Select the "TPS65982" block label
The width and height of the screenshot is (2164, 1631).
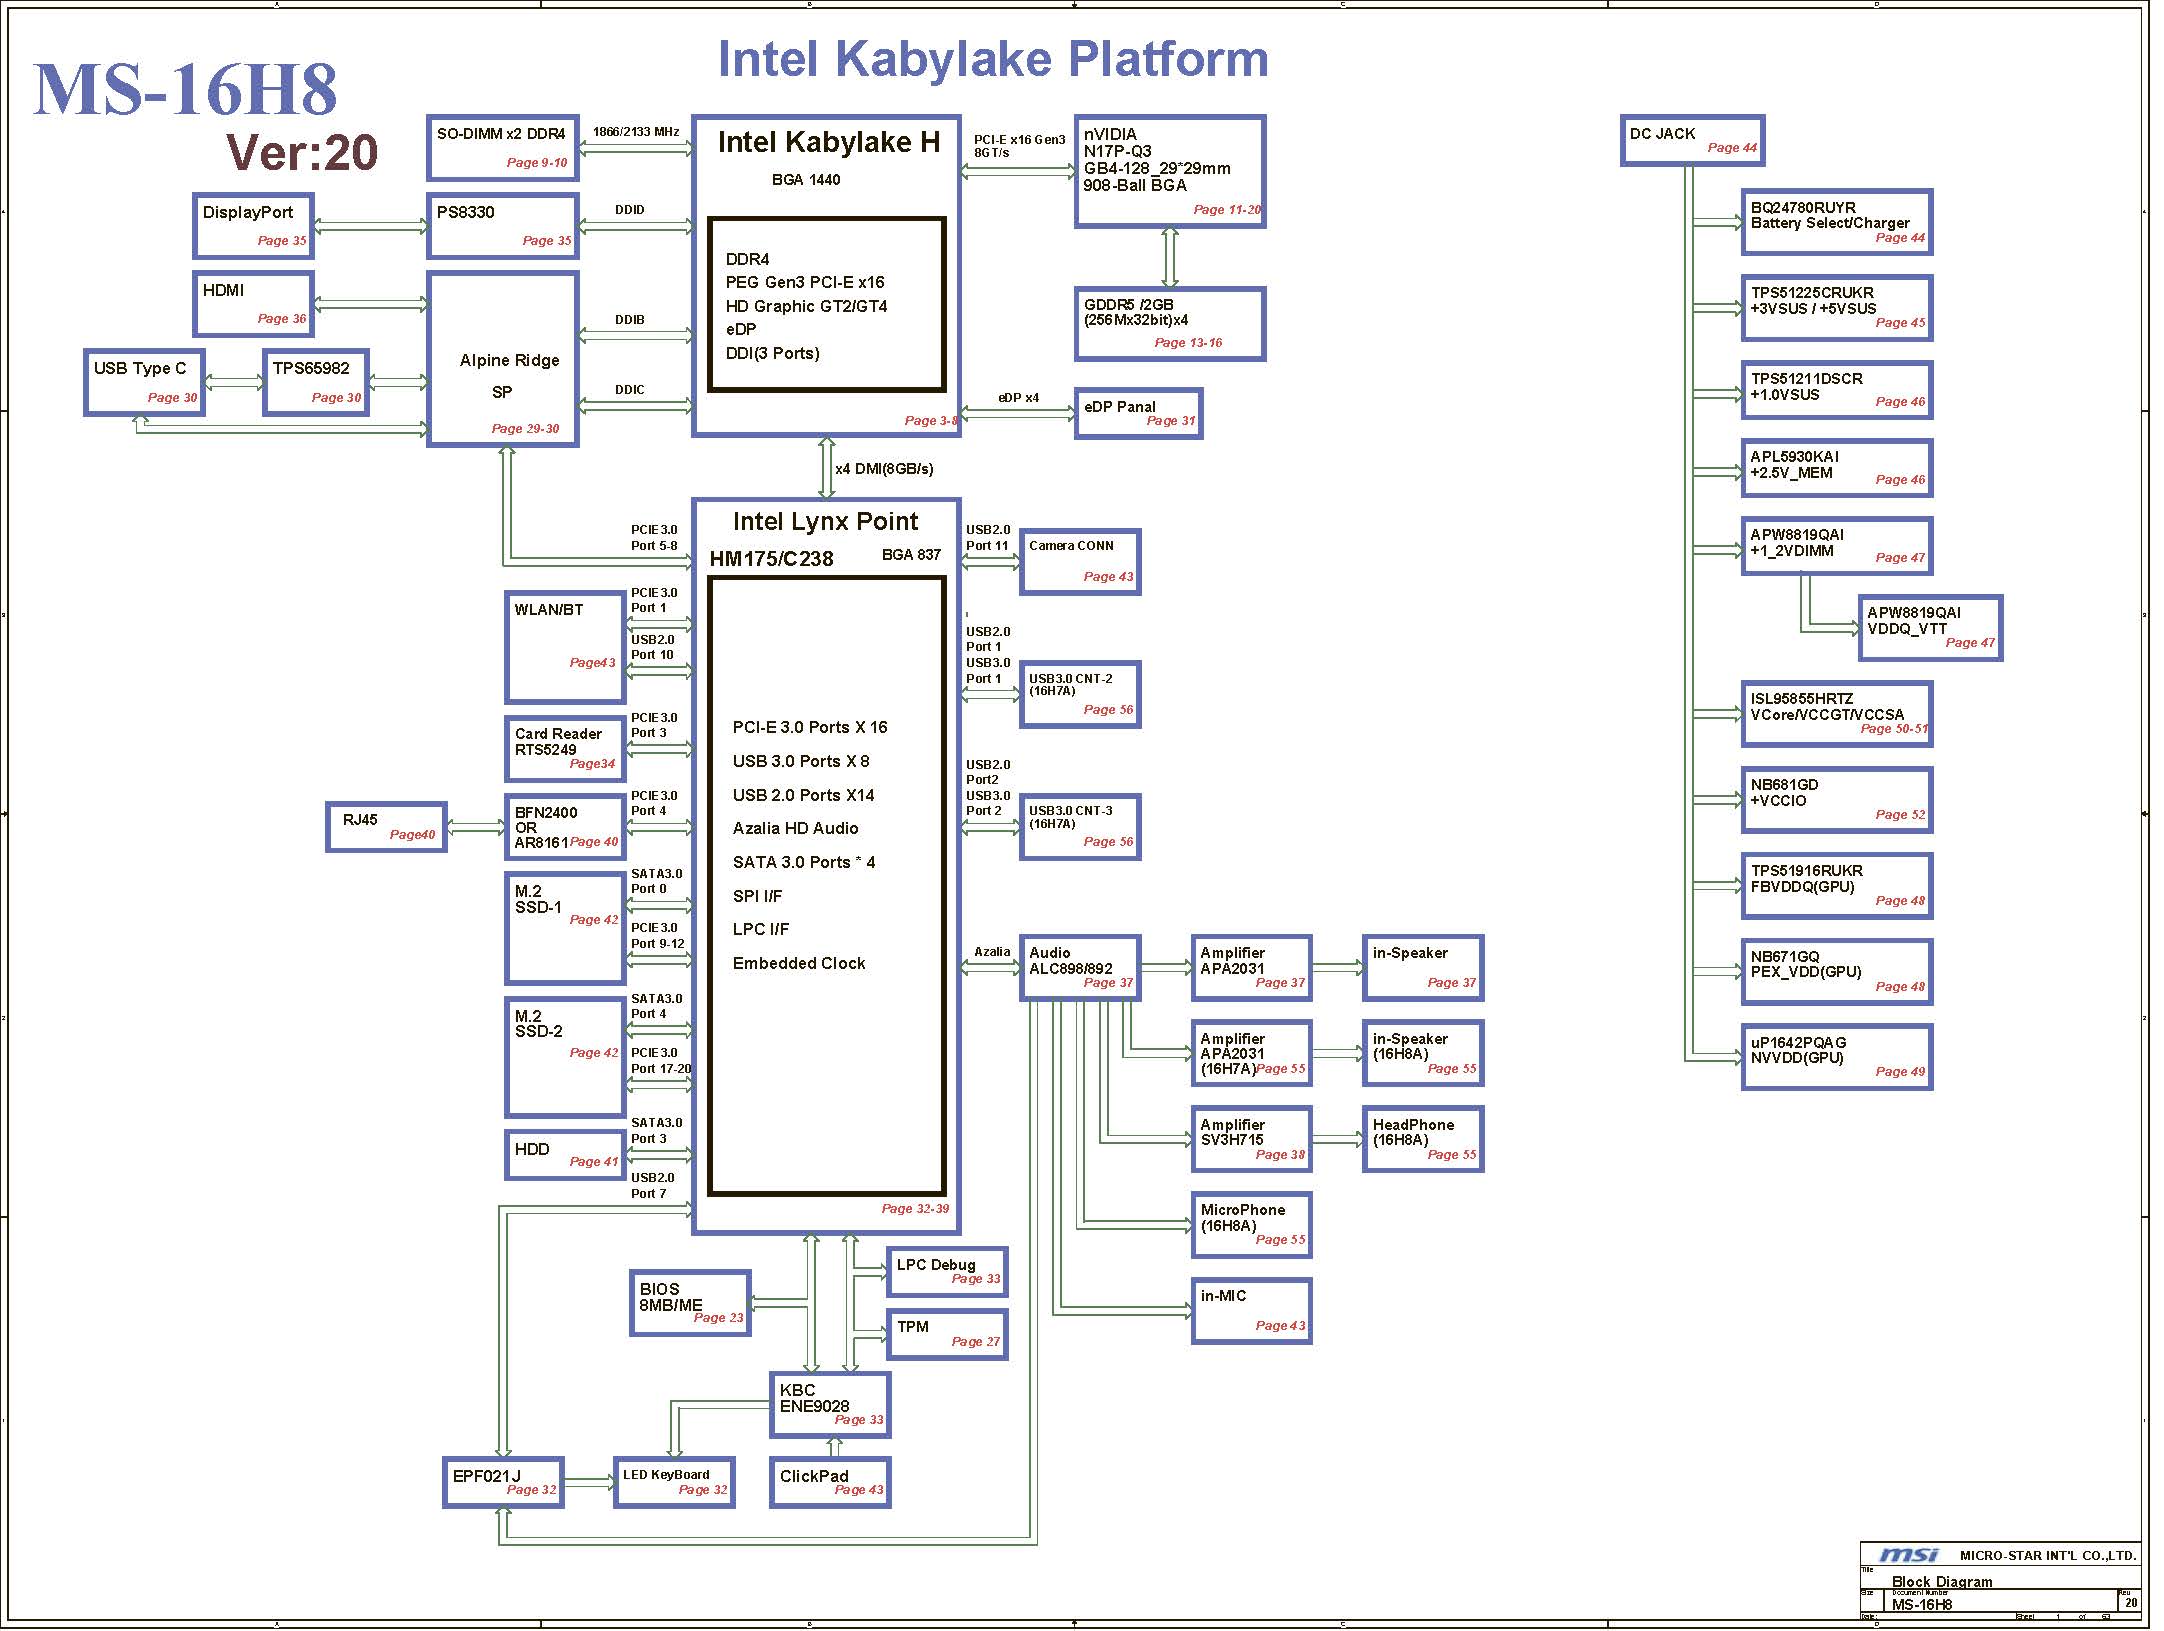311,368
